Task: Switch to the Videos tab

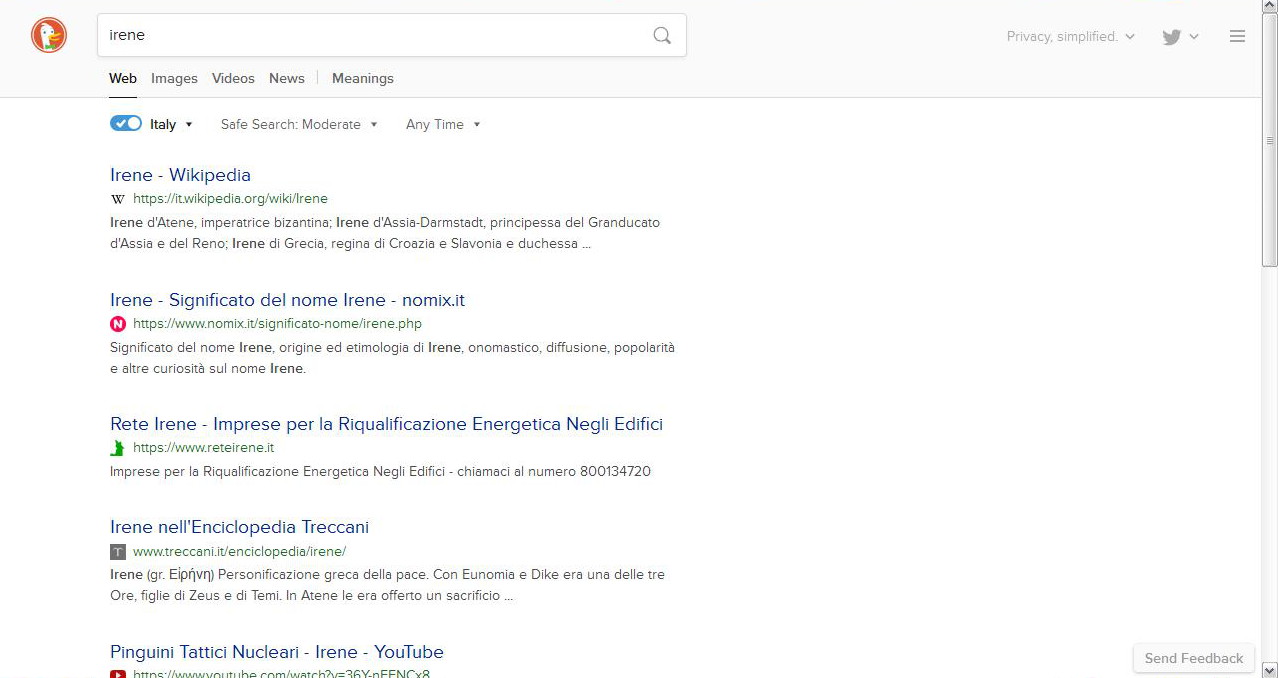Action: (233, 78)
